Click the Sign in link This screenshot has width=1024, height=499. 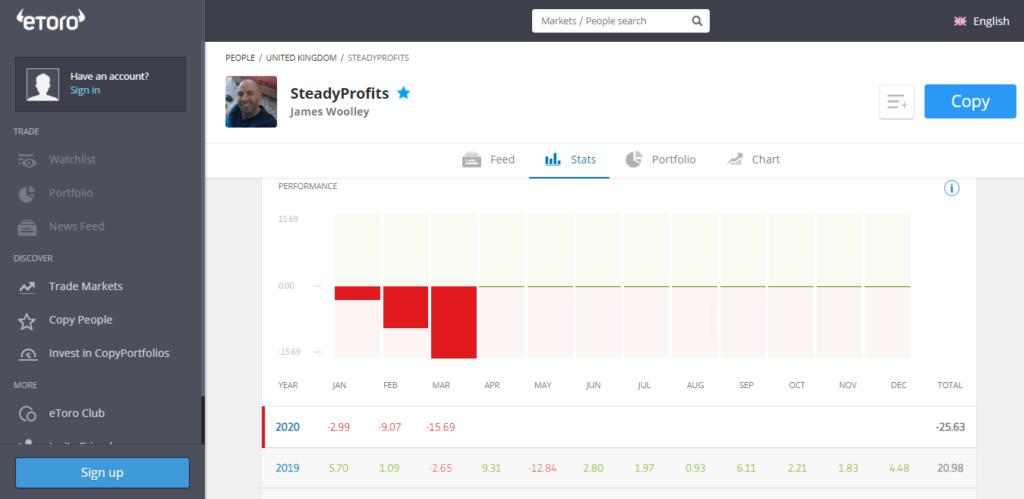pos(86,90)
